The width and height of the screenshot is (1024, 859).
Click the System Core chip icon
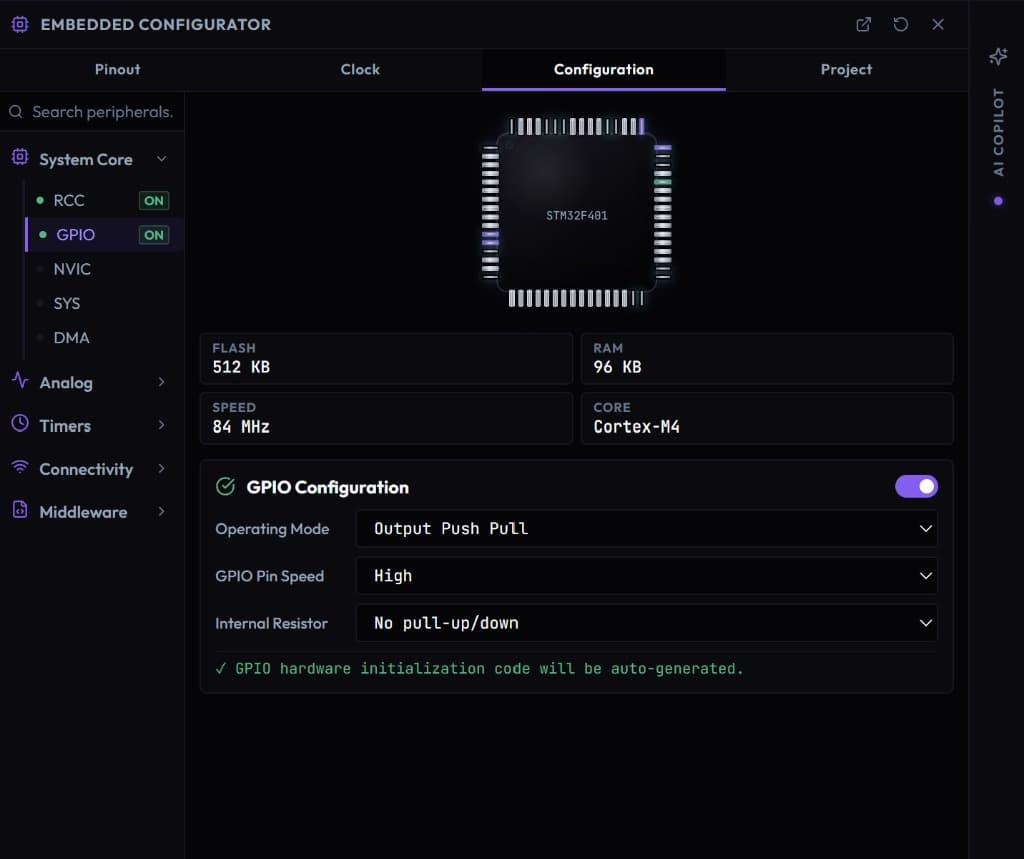[x=20, y=157]
